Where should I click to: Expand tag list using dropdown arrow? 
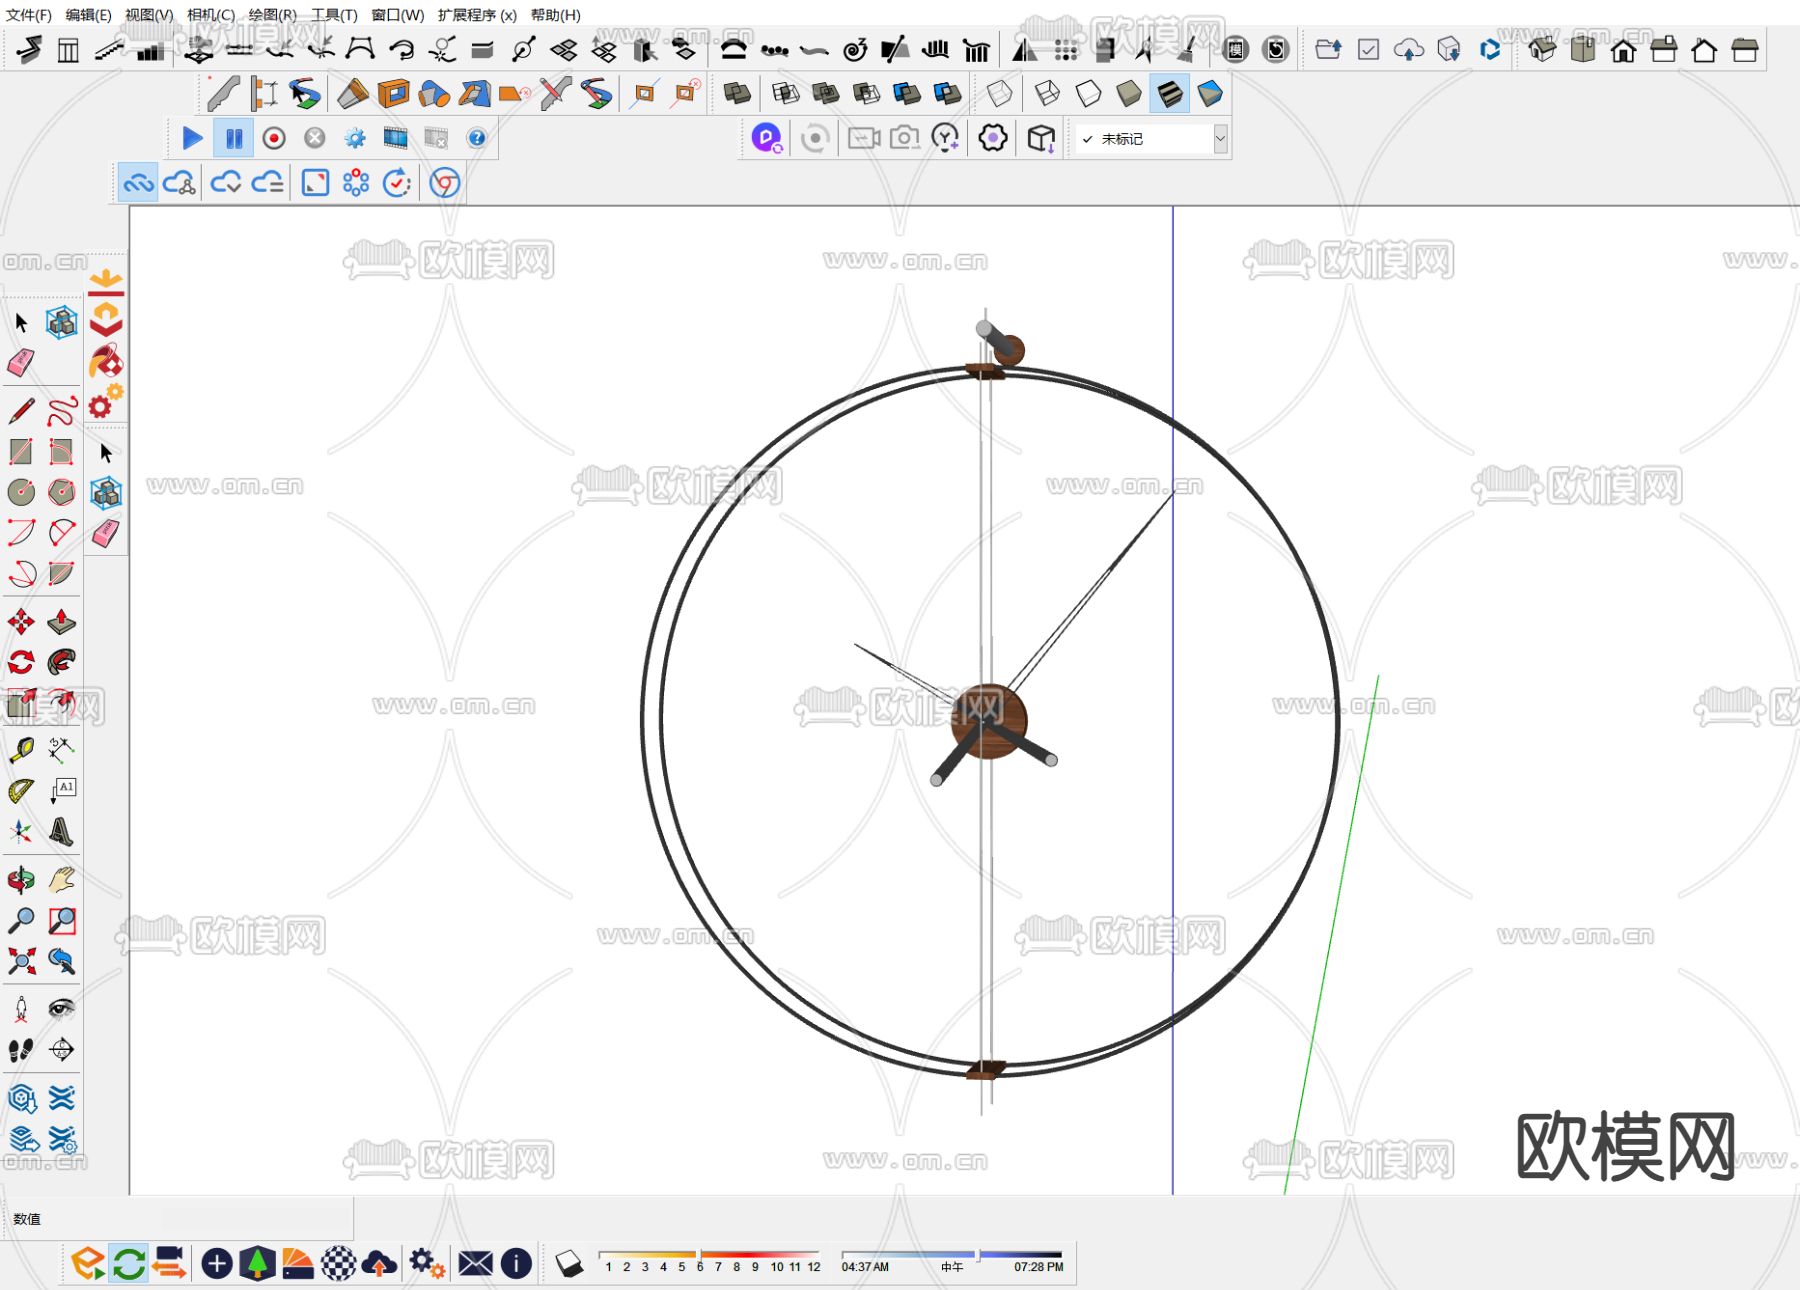tap(1220, 139)
